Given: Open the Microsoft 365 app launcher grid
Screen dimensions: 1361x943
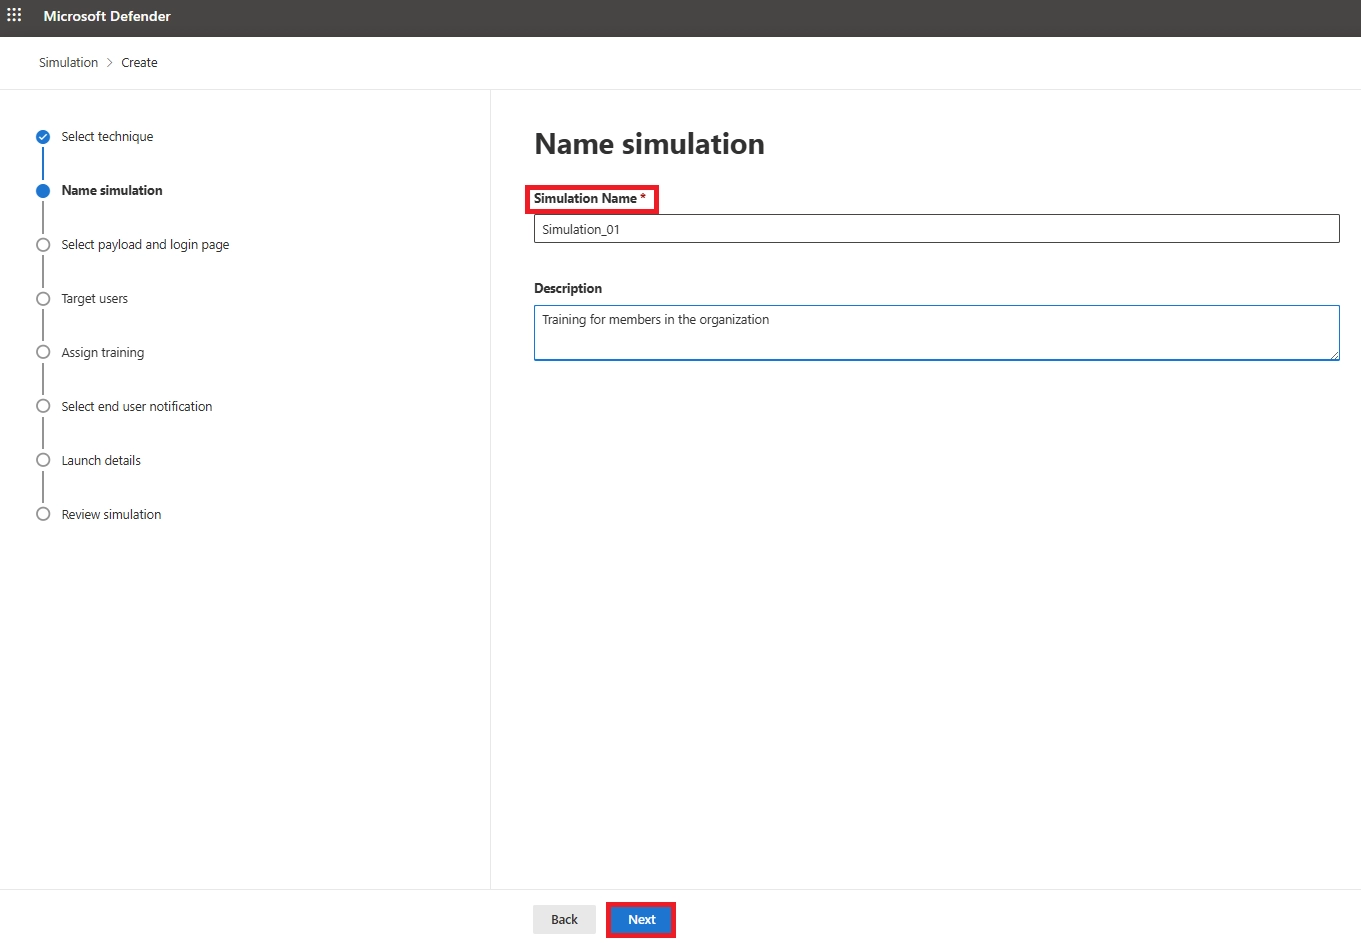Looking at the screenshot, I should tap(13, 15).
